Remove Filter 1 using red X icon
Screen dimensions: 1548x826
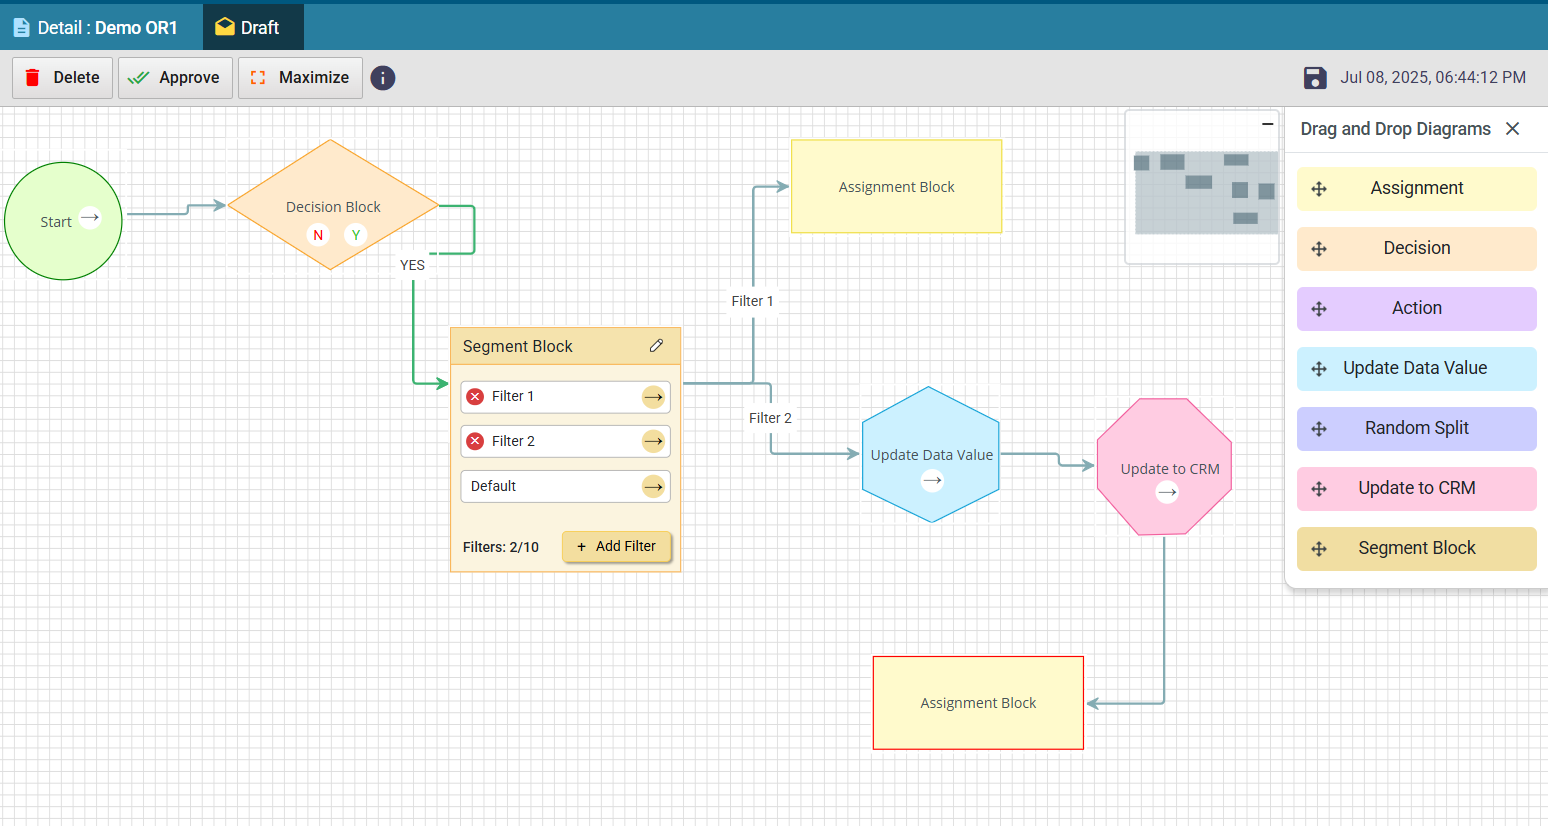click(476, 397)
